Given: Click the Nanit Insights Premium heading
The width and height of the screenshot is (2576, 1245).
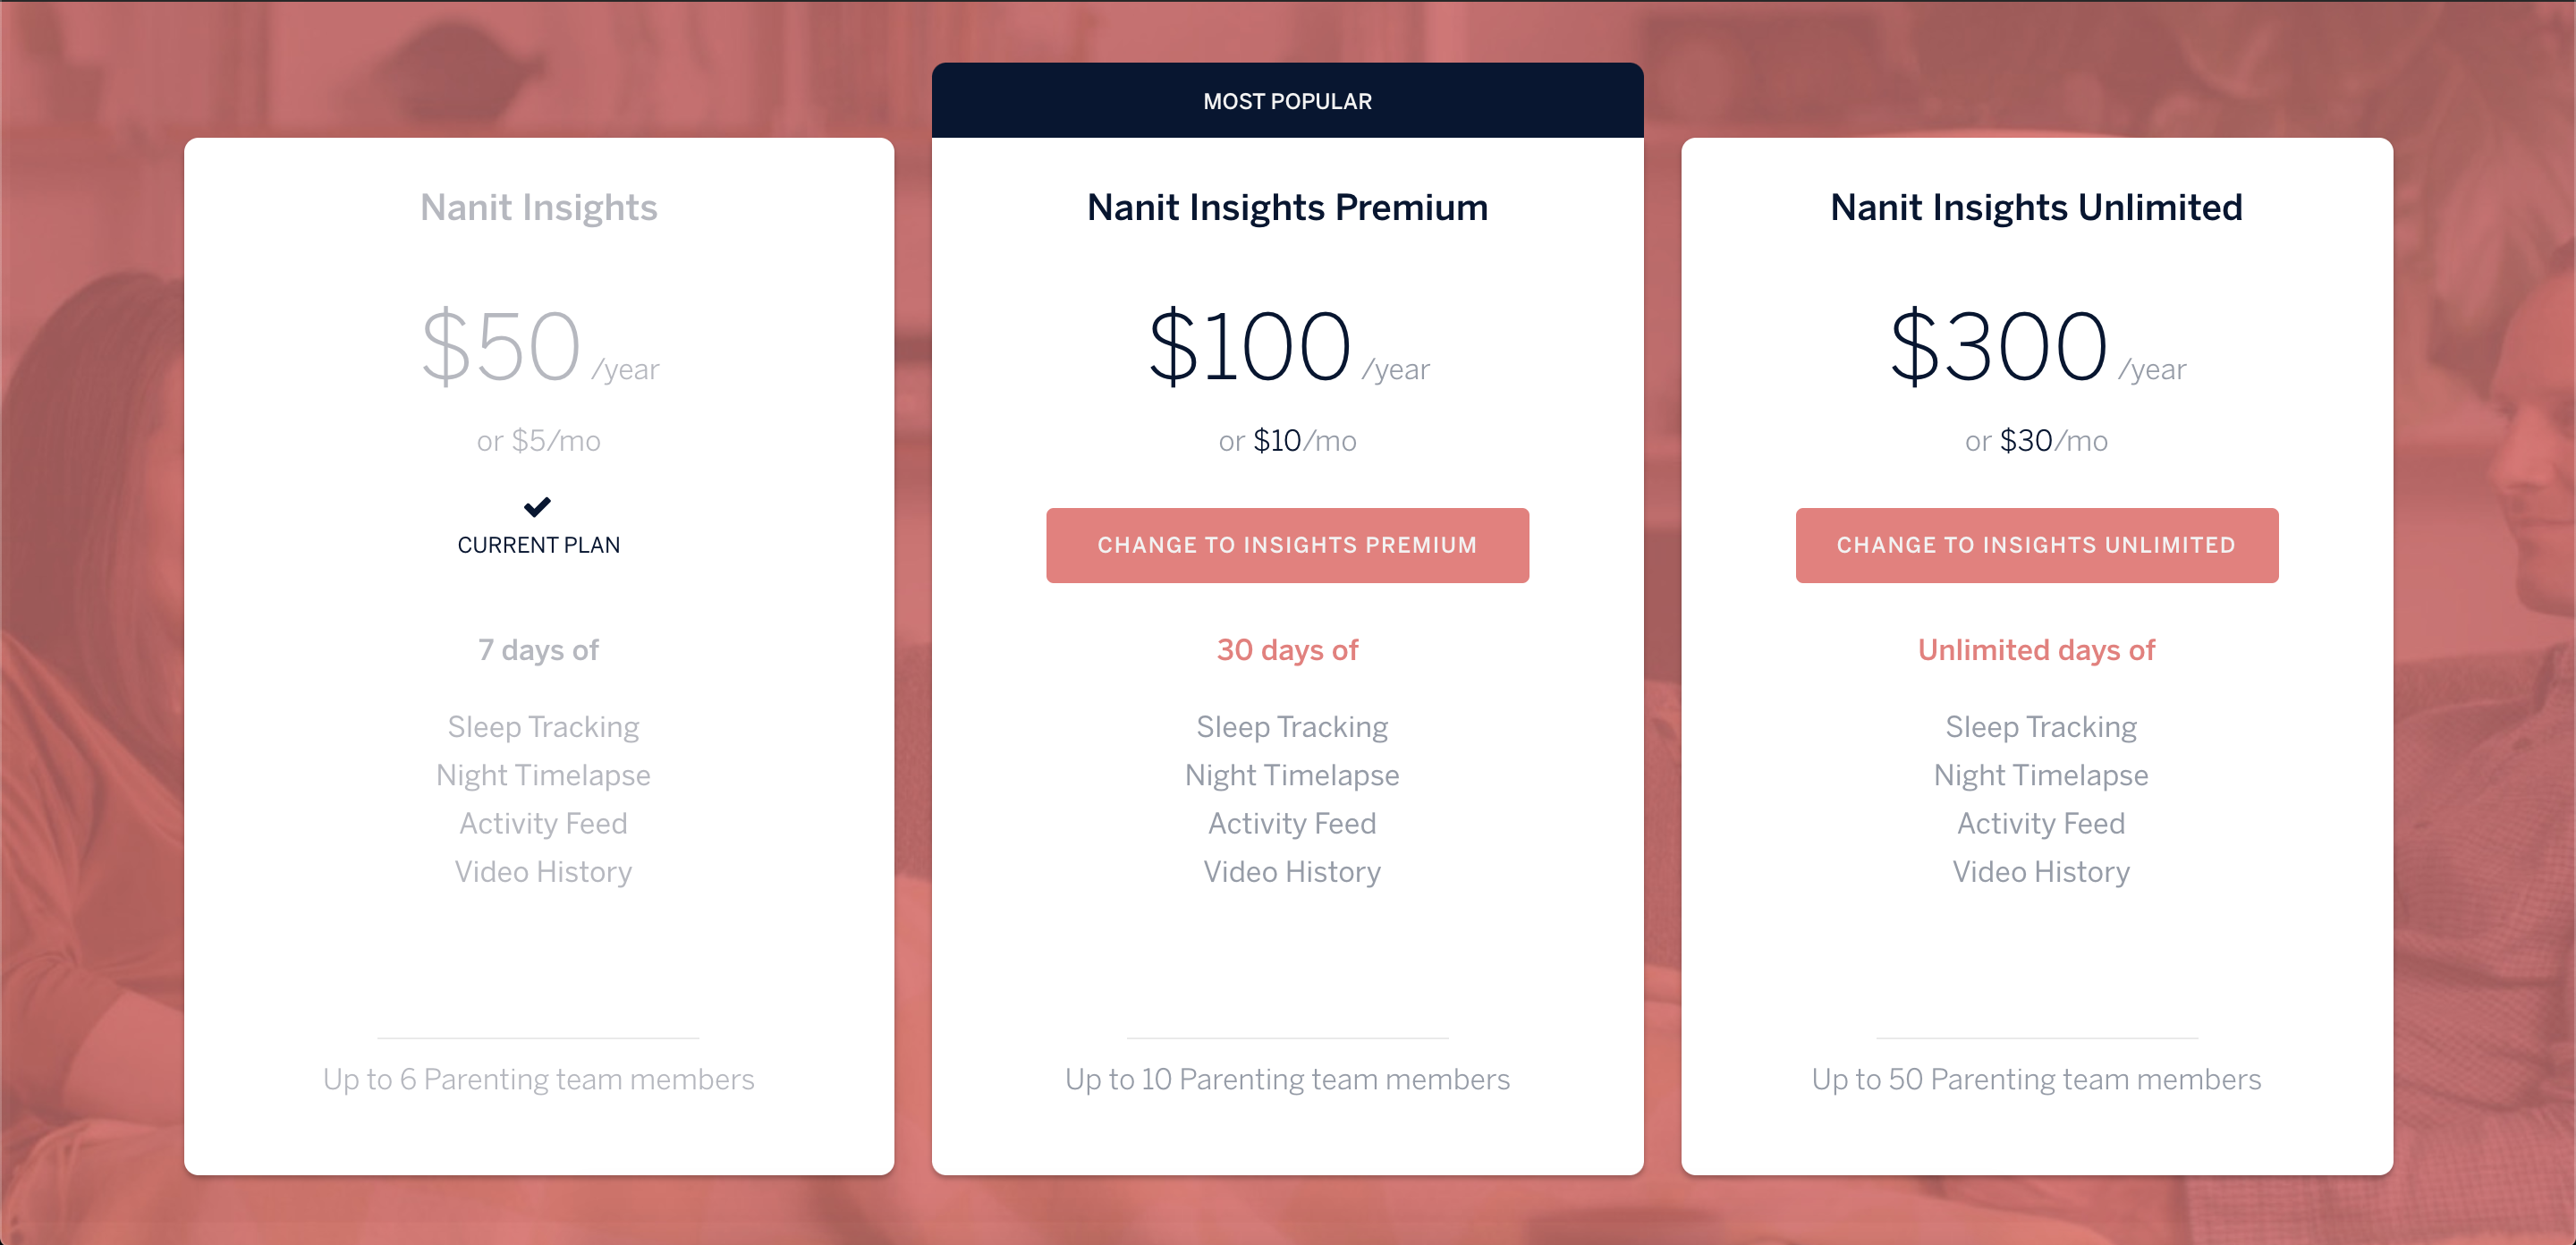Looking at the screenshot, I should pyautogui.click(x=1287, y=207).
